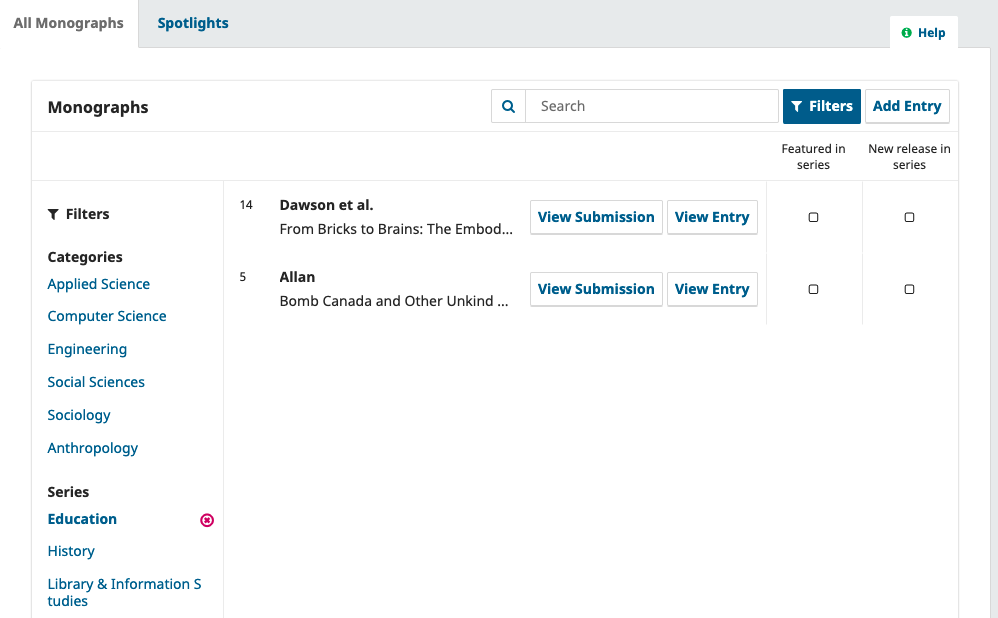Mark Allan as featured in series

pos(813,289)
